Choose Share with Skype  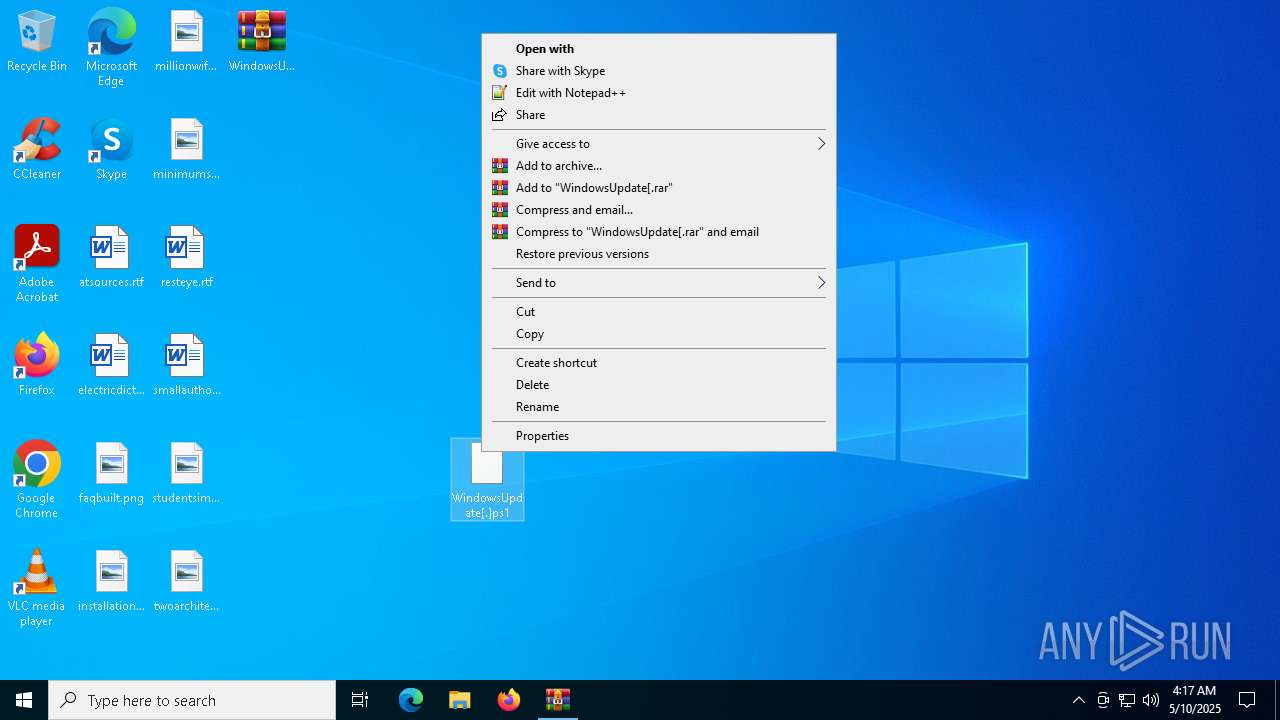click(x=659, y=71)
